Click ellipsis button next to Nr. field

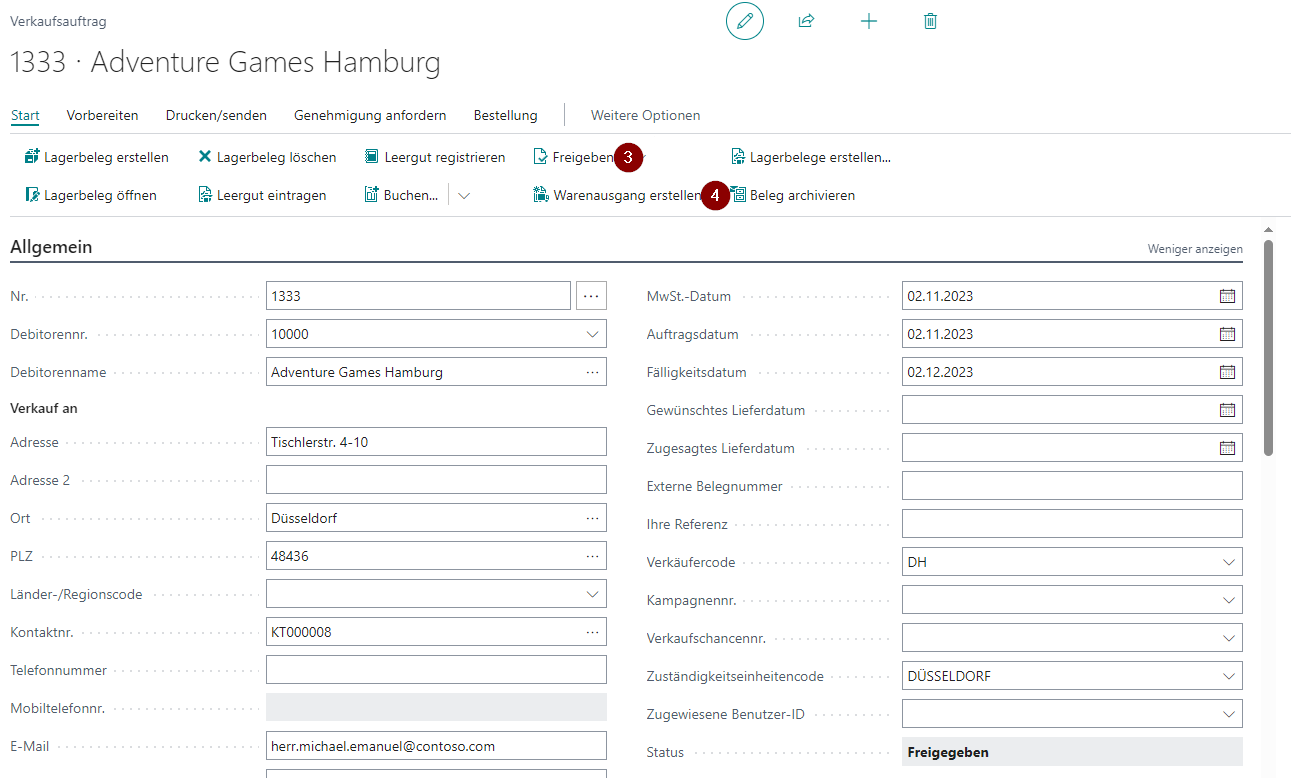592,296
